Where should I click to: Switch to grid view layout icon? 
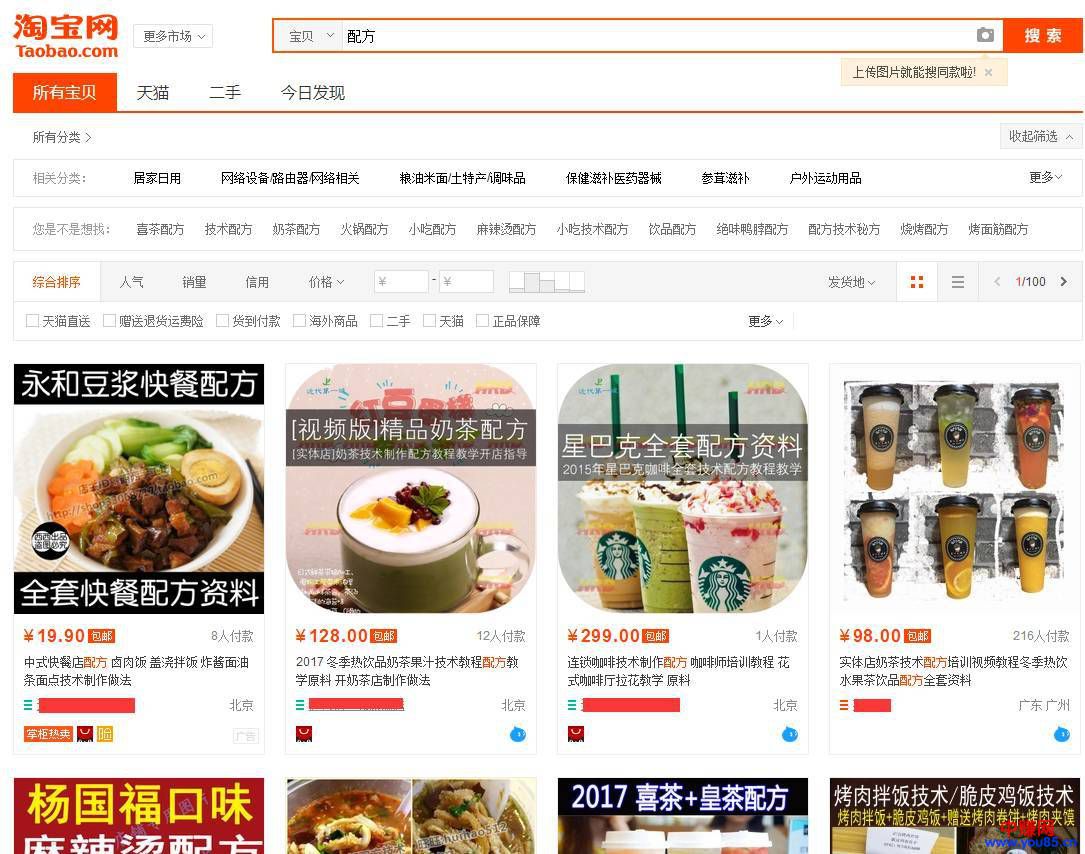pos(916,282)
